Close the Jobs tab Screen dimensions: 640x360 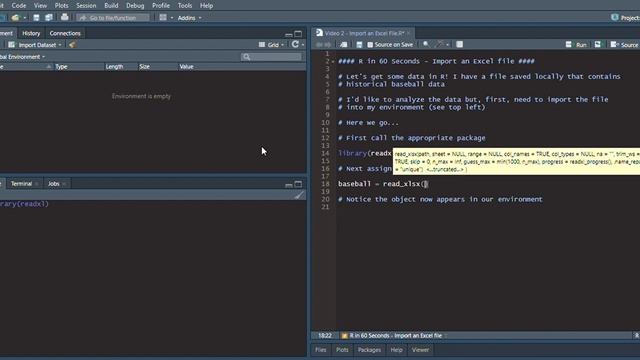coord(64,184)
